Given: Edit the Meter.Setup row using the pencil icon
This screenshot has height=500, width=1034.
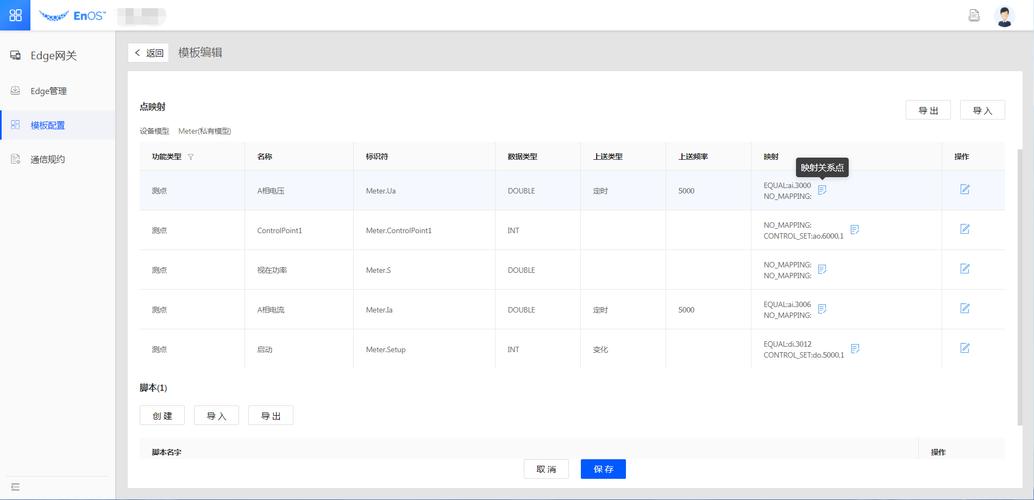Looking at the screenshot, I should pyautogui.click(x=965, y=348).
